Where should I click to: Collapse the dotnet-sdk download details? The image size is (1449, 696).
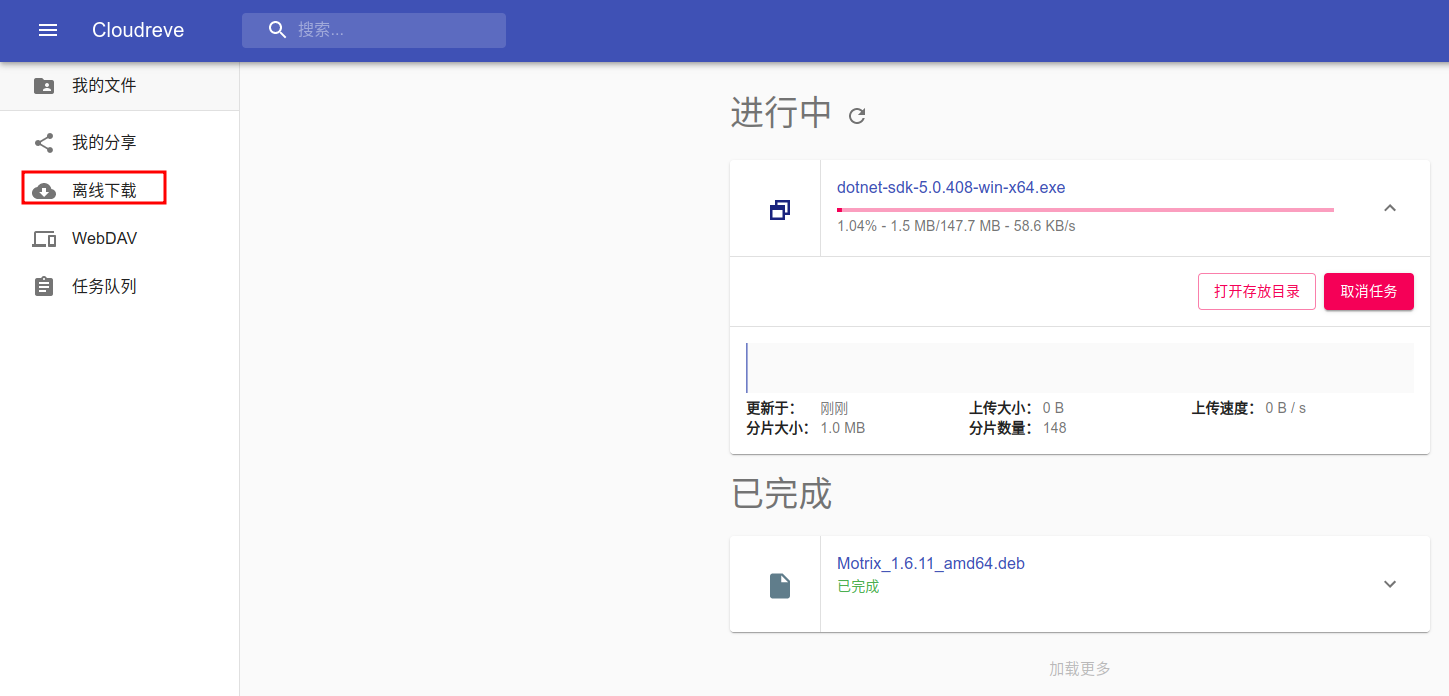pyautogui.click(x=1389, y=208)
